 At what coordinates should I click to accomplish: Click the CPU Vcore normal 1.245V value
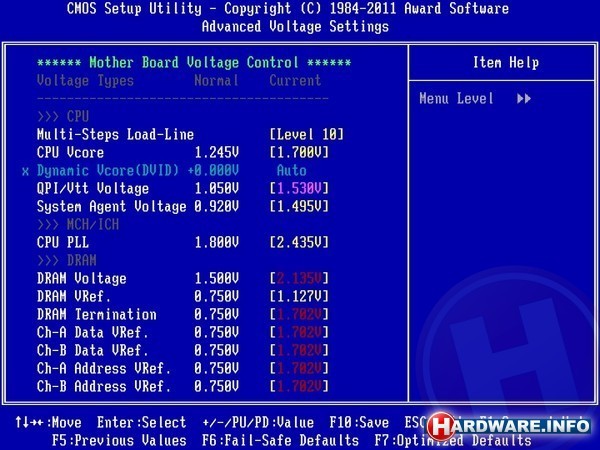217,153
